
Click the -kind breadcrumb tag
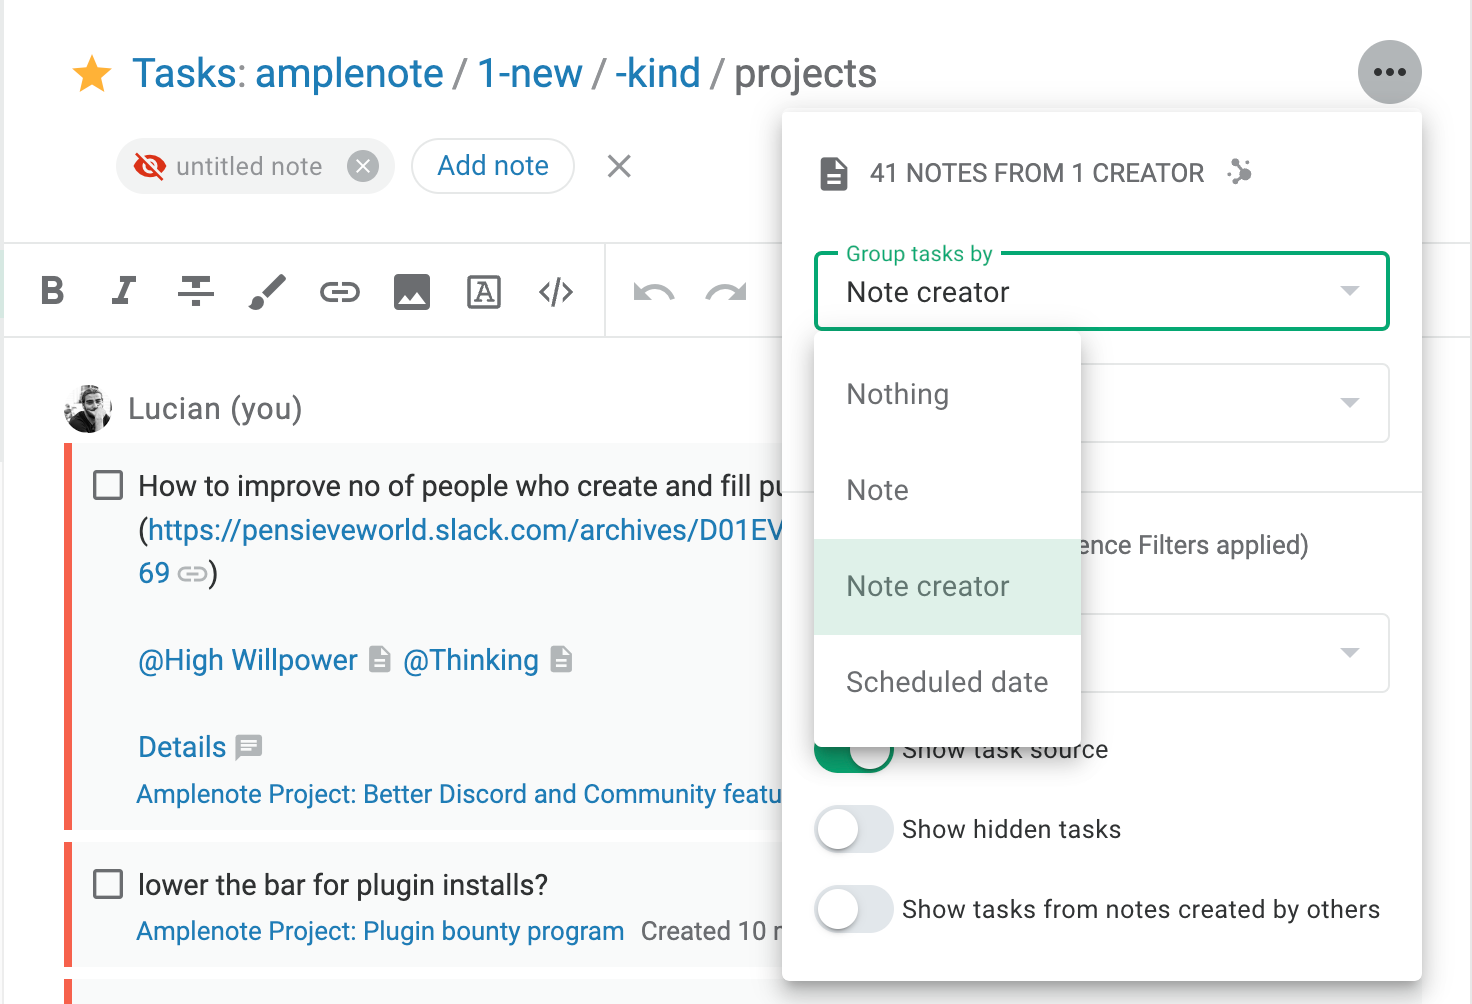click(657, 73)
